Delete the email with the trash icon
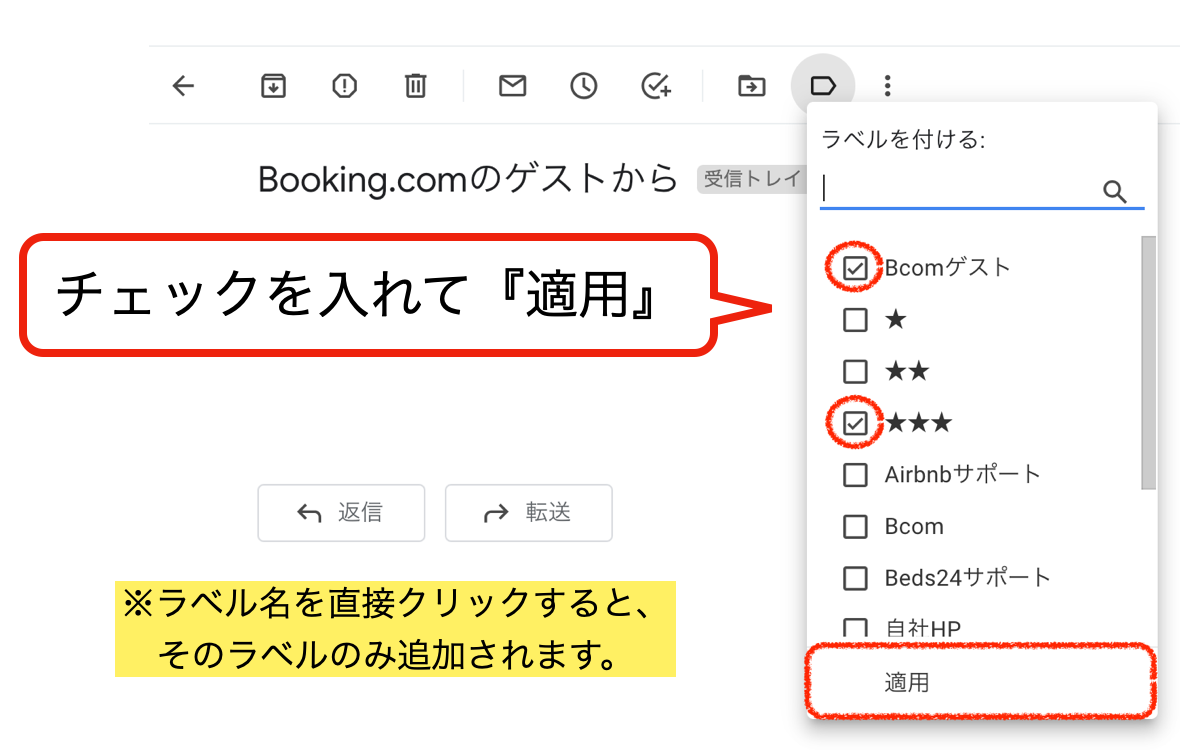The height and width of the screenshot is (750, 1180). [415, 86]
